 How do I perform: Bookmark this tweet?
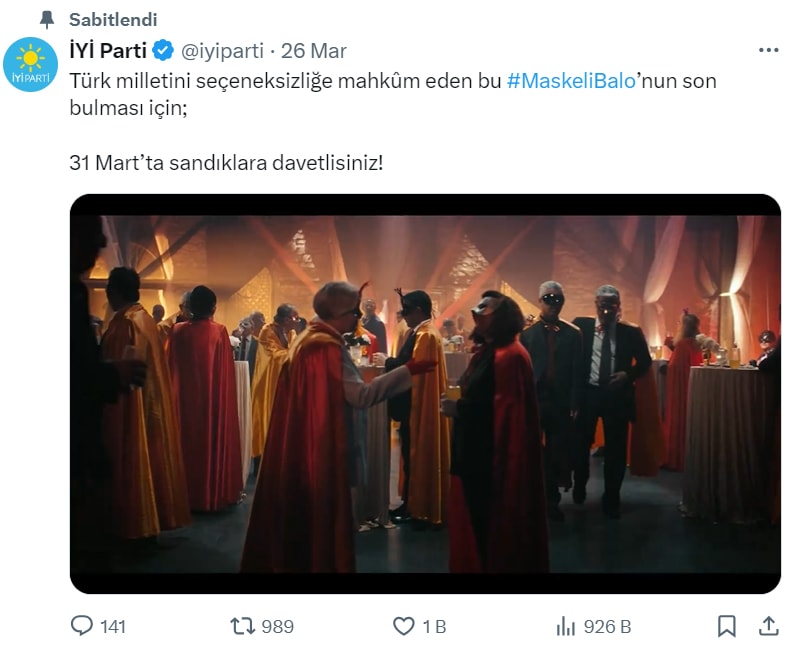[x=726, y=626]
